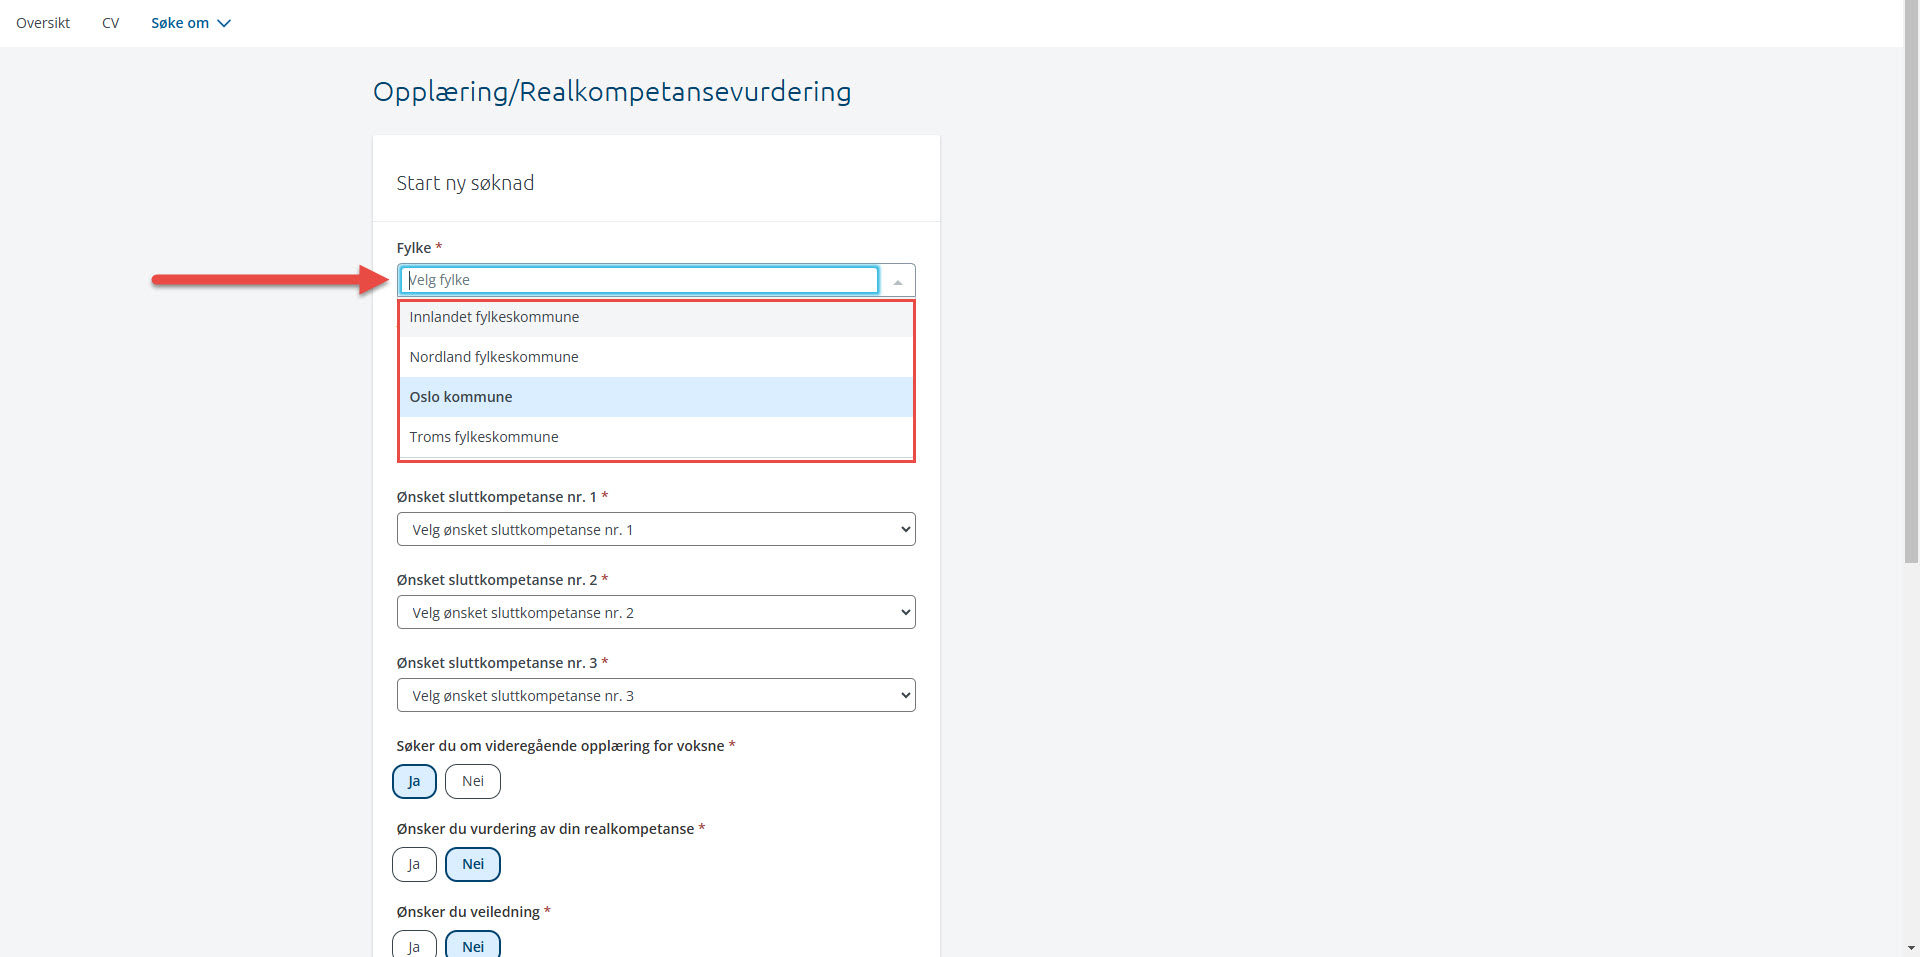The image size is (1920, 957).
Task: Select Ja for Ønsker du veiledning
Action: [414, 945]
